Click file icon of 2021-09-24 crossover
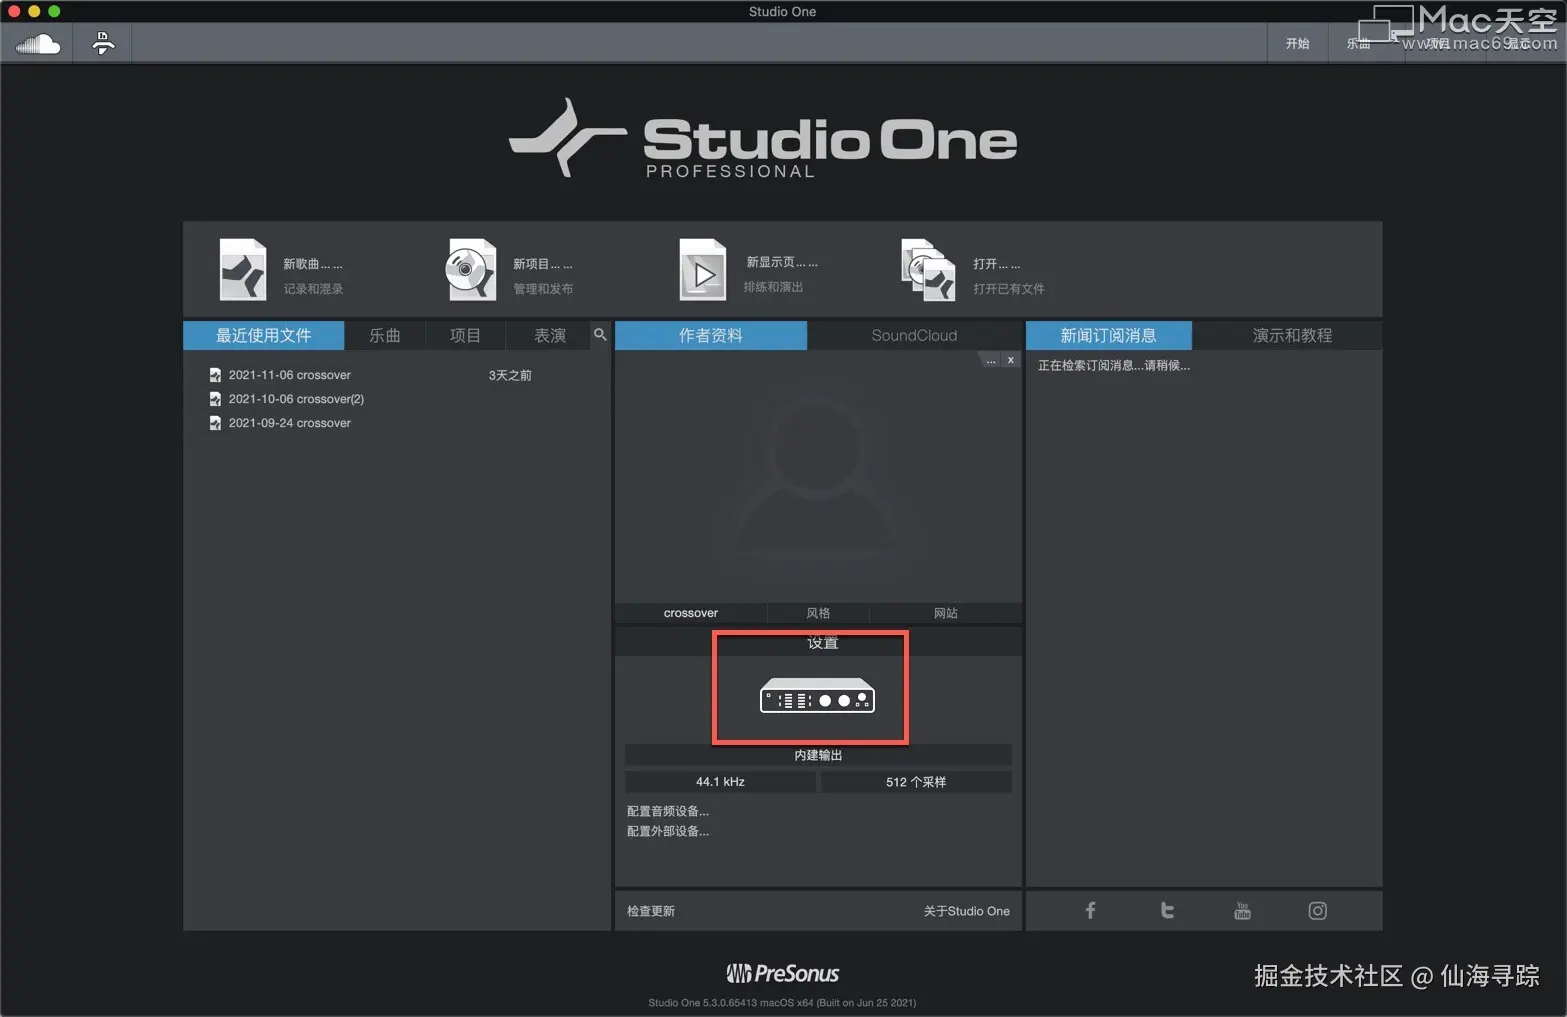The height and width of the screenshot is (1017, 1567). 215,423
